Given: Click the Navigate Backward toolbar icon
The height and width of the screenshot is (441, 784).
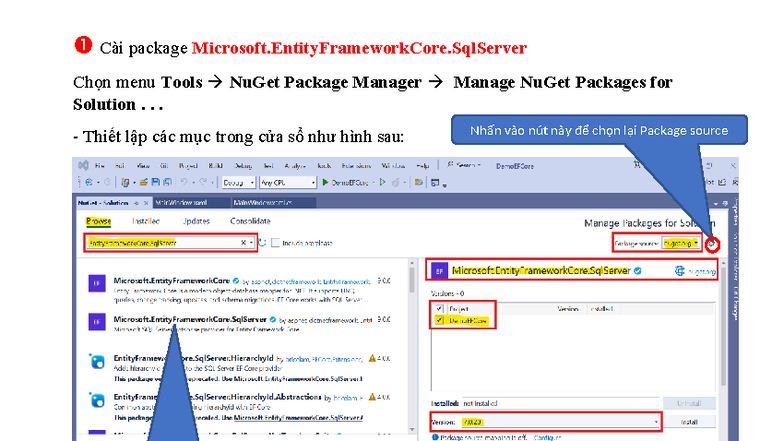Looking at the screenshot, I should point(89,182).
